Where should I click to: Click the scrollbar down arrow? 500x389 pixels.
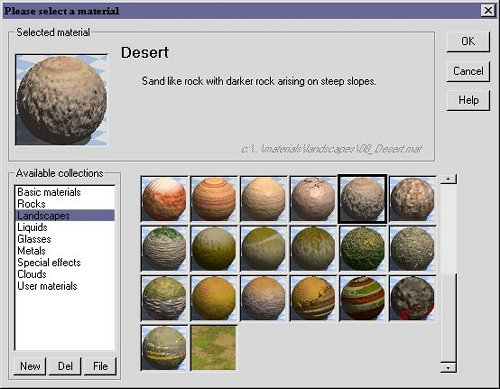pyautogui.click(x=448, y=367)
